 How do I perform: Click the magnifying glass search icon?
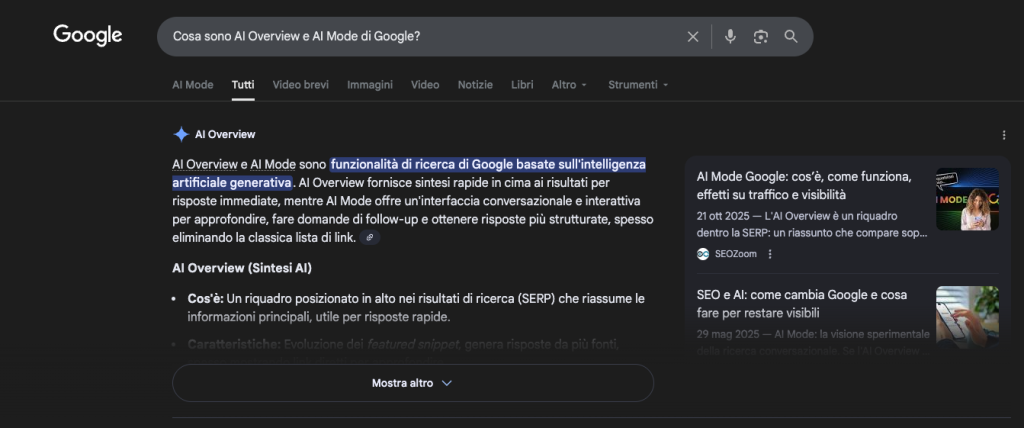[791, 37]
